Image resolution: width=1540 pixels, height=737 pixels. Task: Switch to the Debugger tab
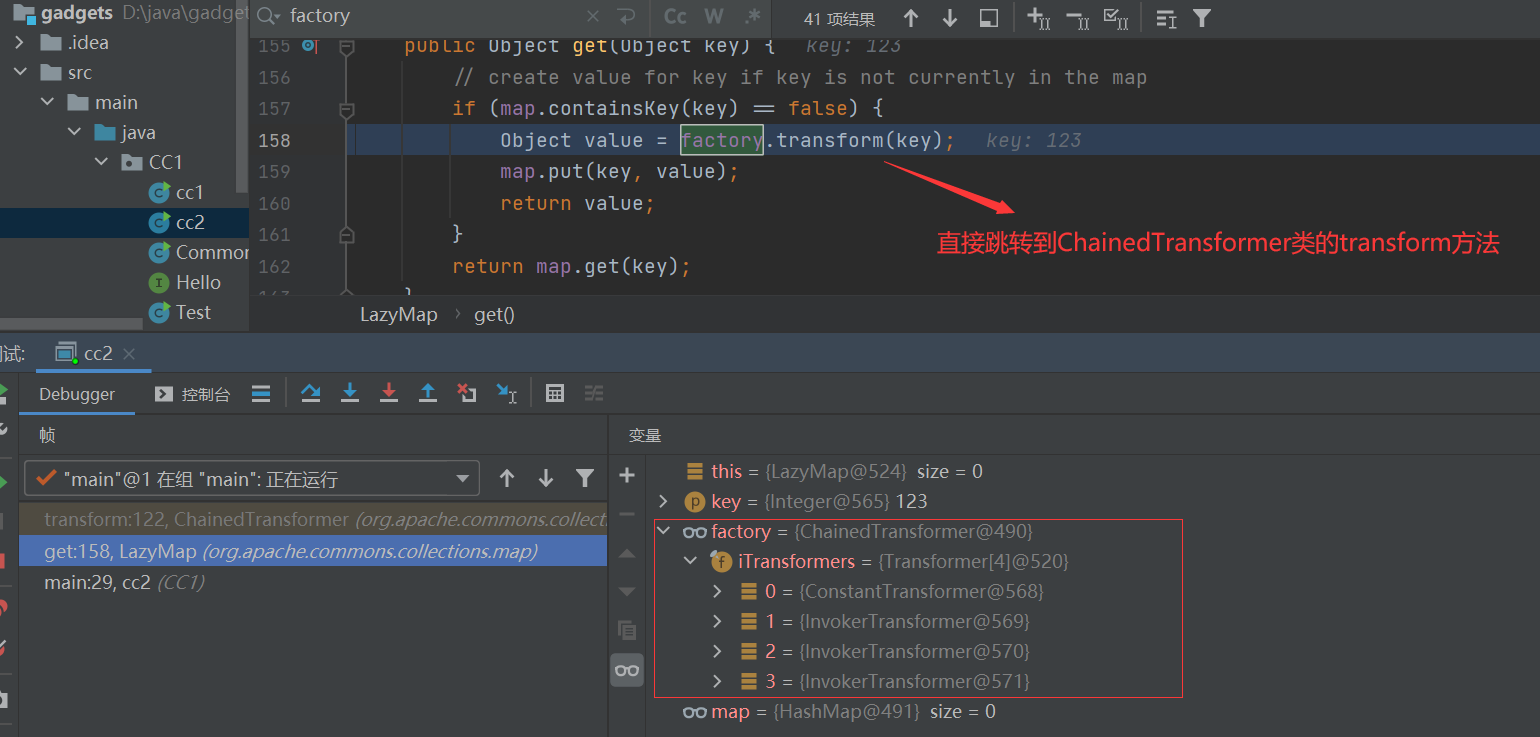click(77, 394)
